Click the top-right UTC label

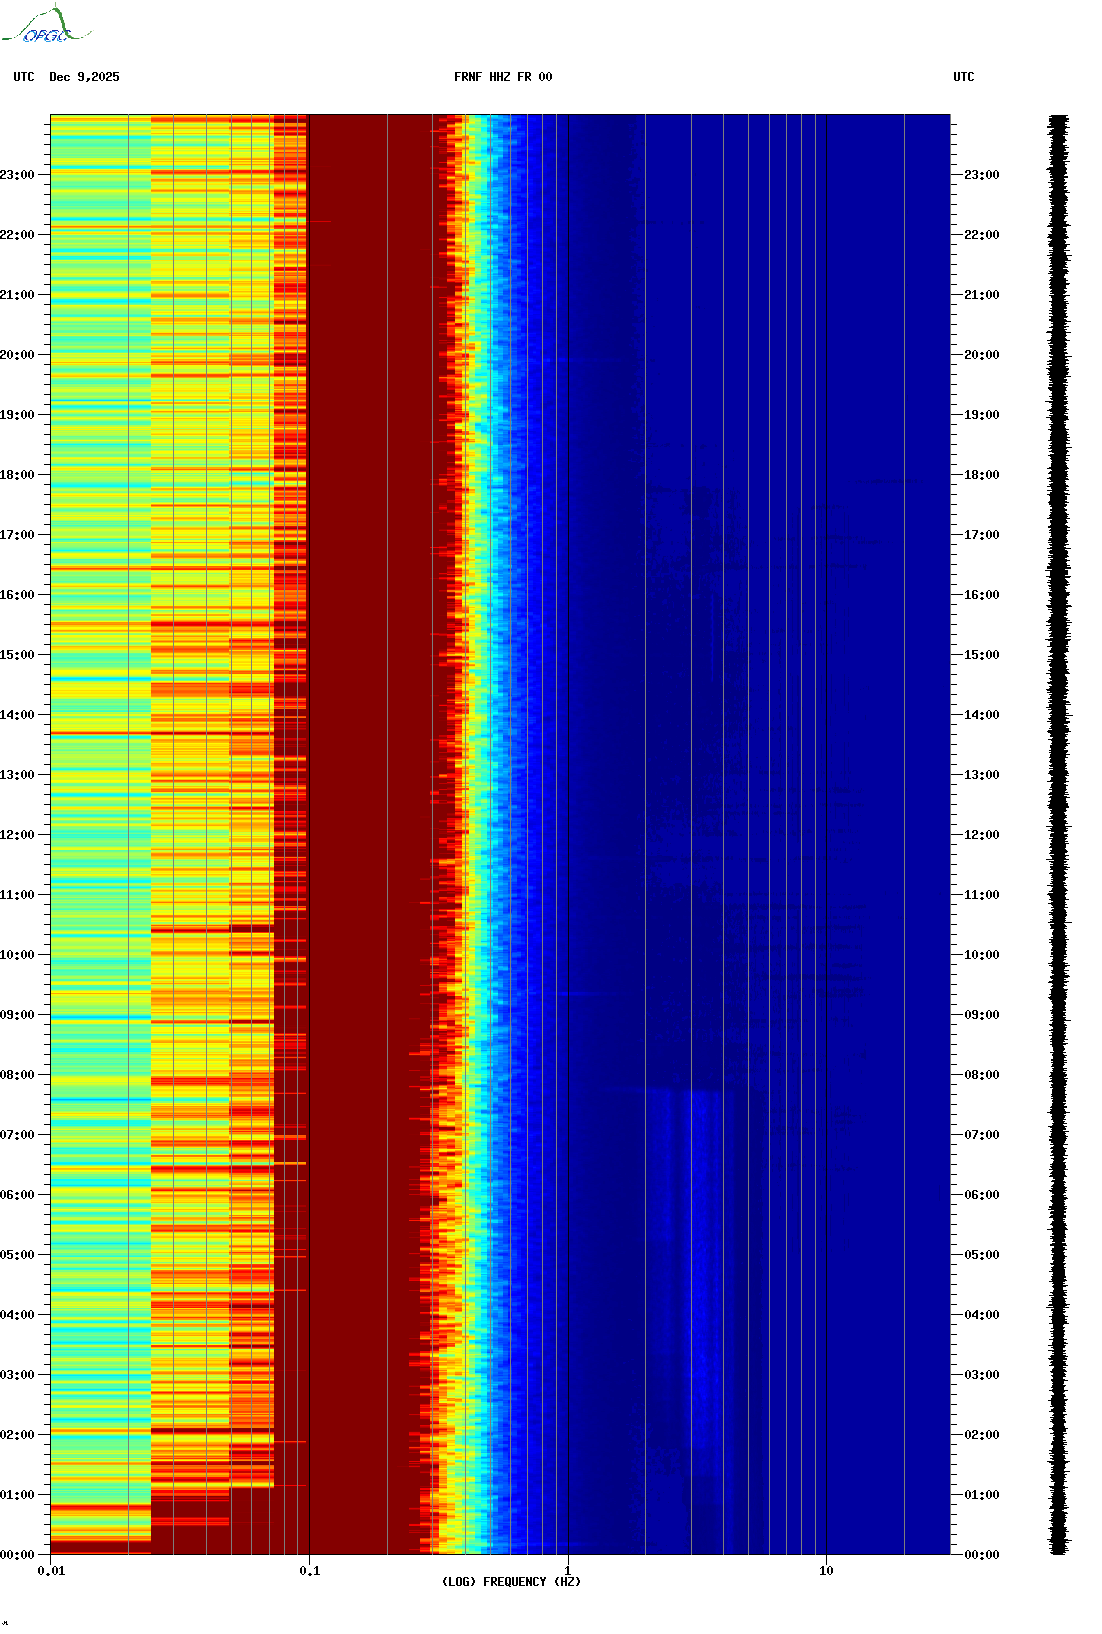pyautogui.click(x=964, y=77)
